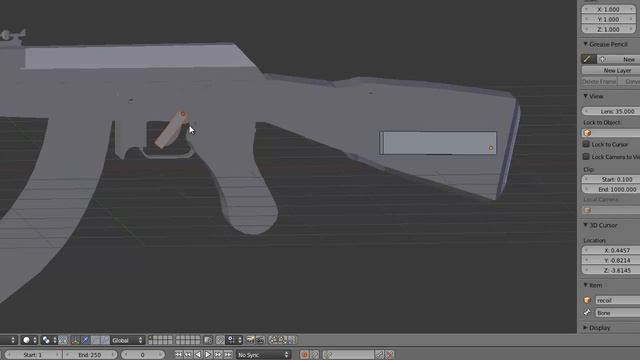Select the translate manipulator arrow icon
The width and height of the screenshot is (640, 360).
85,340
